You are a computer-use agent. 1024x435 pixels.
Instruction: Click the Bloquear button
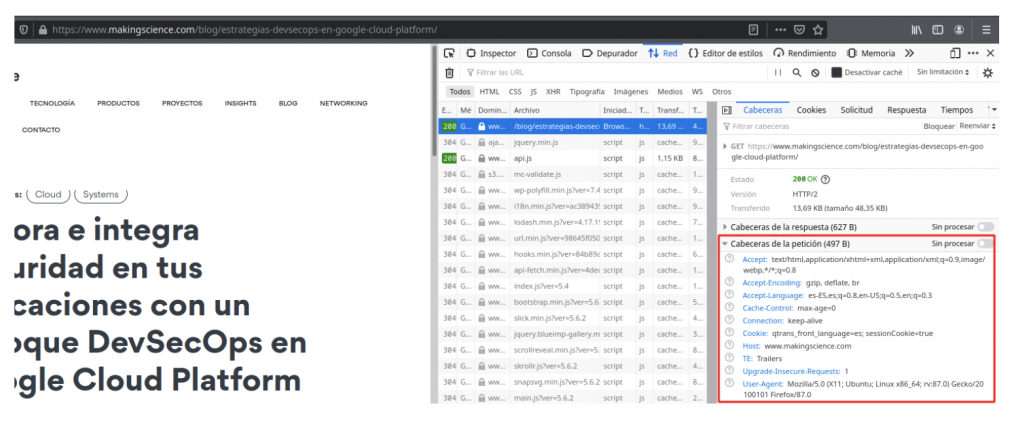coord(938,127)
